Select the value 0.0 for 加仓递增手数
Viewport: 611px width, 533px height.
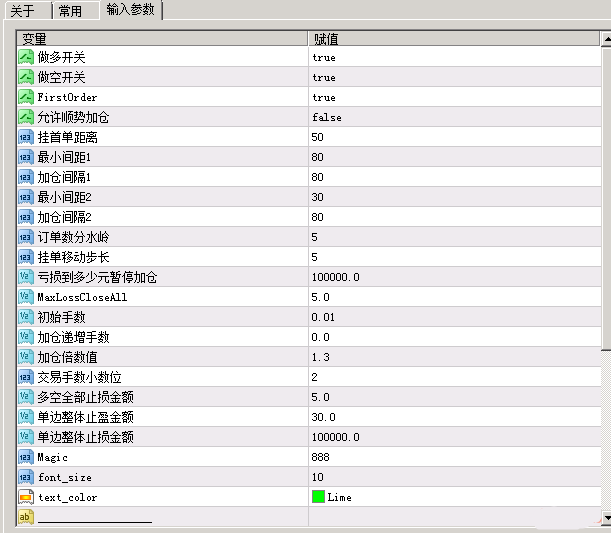coord(320,337)
